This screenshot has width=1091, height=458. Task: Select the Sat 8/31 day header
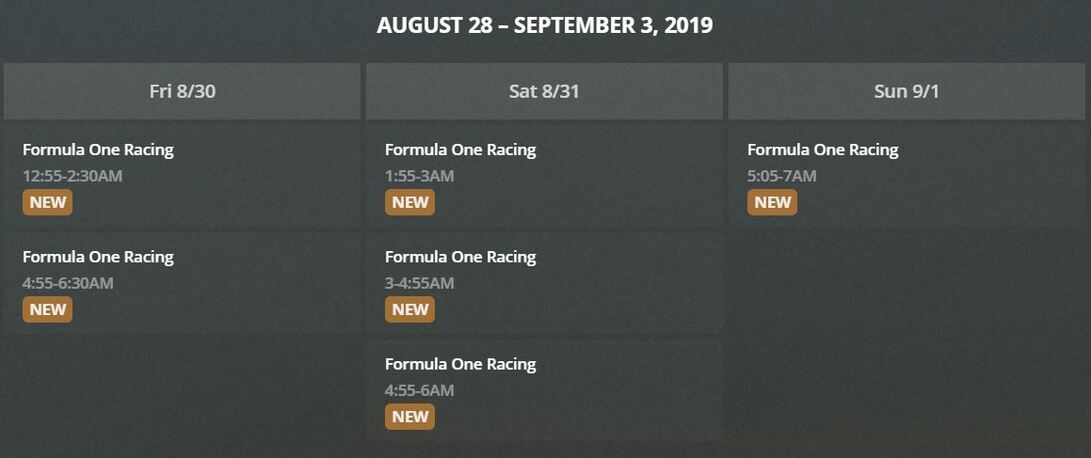(544, 91)
